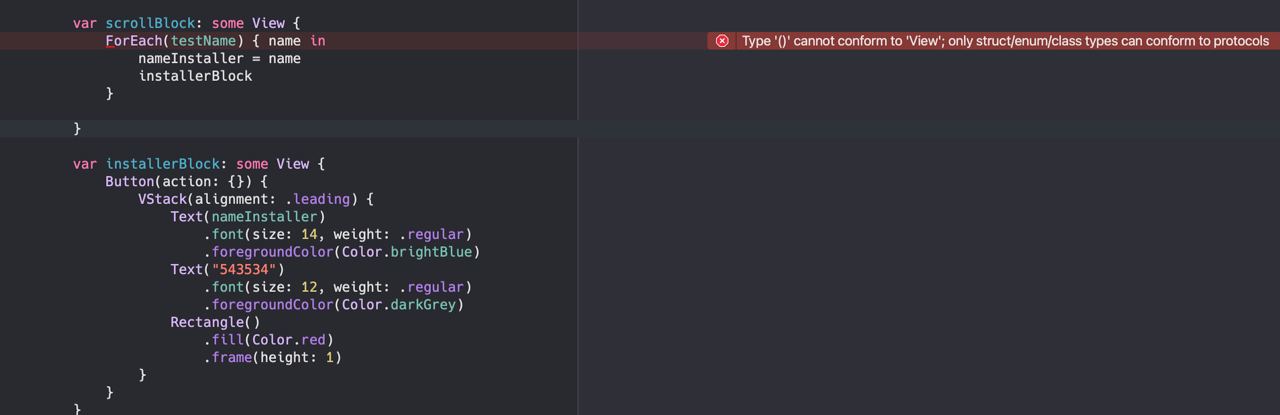Click 'testName' argument inside ForEach
Image resolution: width=1280 pixels, height=415 pixels.
point(204,41)
